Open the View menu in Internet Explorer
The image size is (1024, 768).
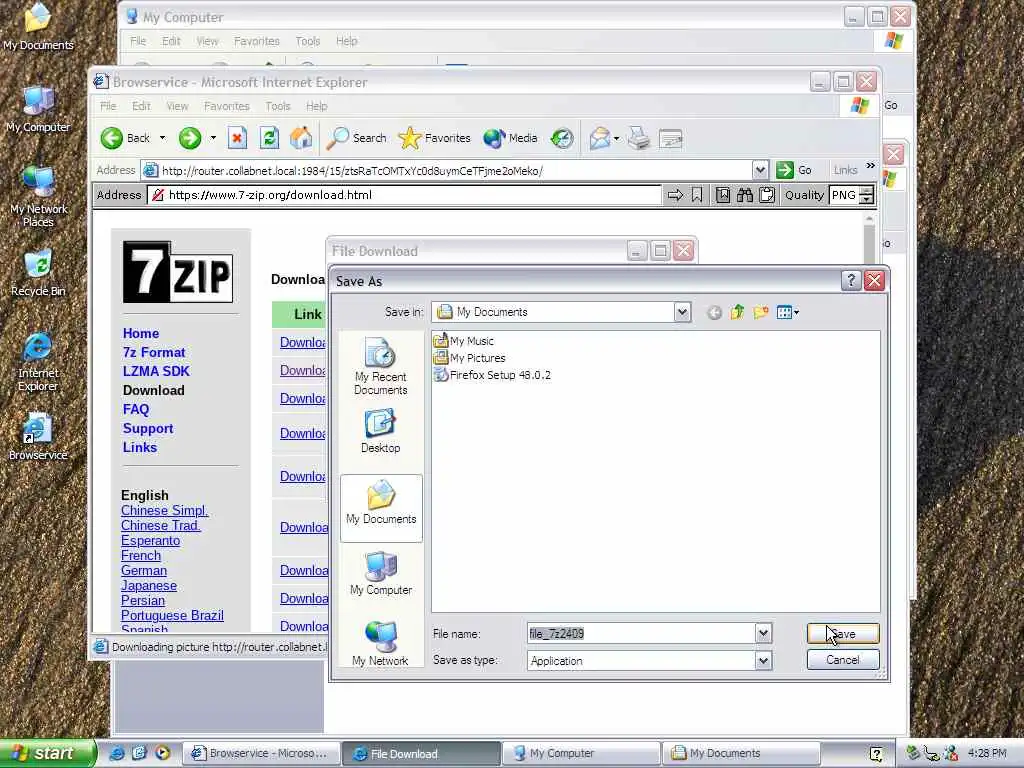point(177,106)
